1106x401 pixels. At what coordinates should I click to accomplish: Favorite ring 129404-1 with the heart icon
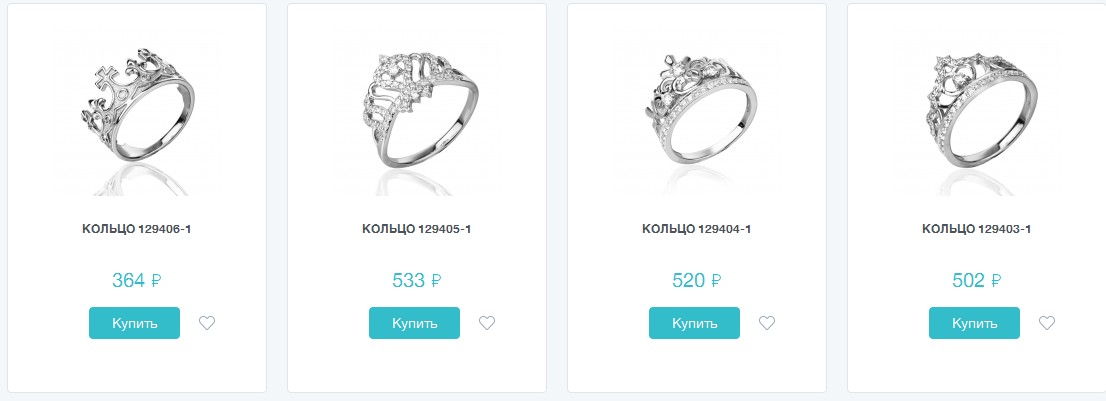(x=767, y=323)
